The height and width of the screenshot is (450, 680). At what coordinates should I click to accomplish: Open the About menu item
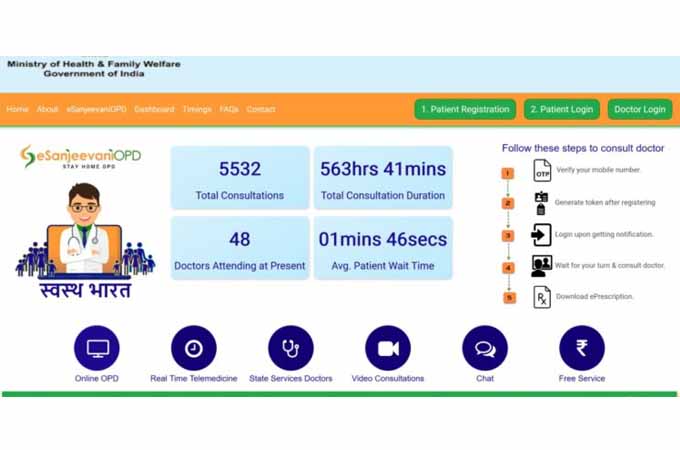click(47, 109)
